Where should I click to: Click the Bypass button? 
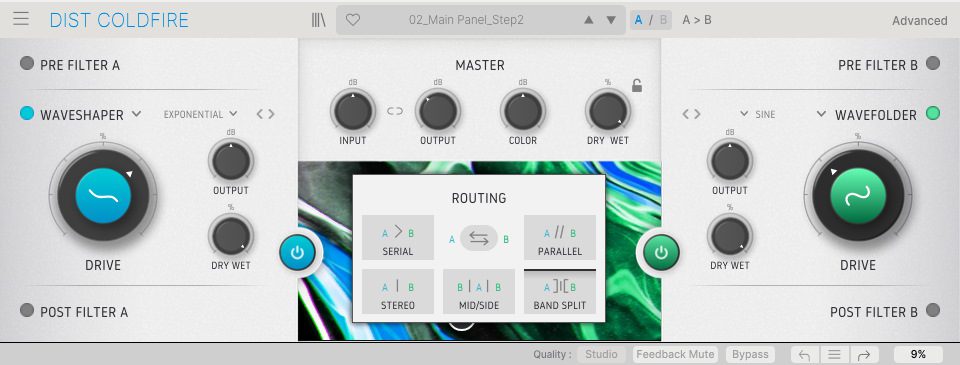pos(750,354)
